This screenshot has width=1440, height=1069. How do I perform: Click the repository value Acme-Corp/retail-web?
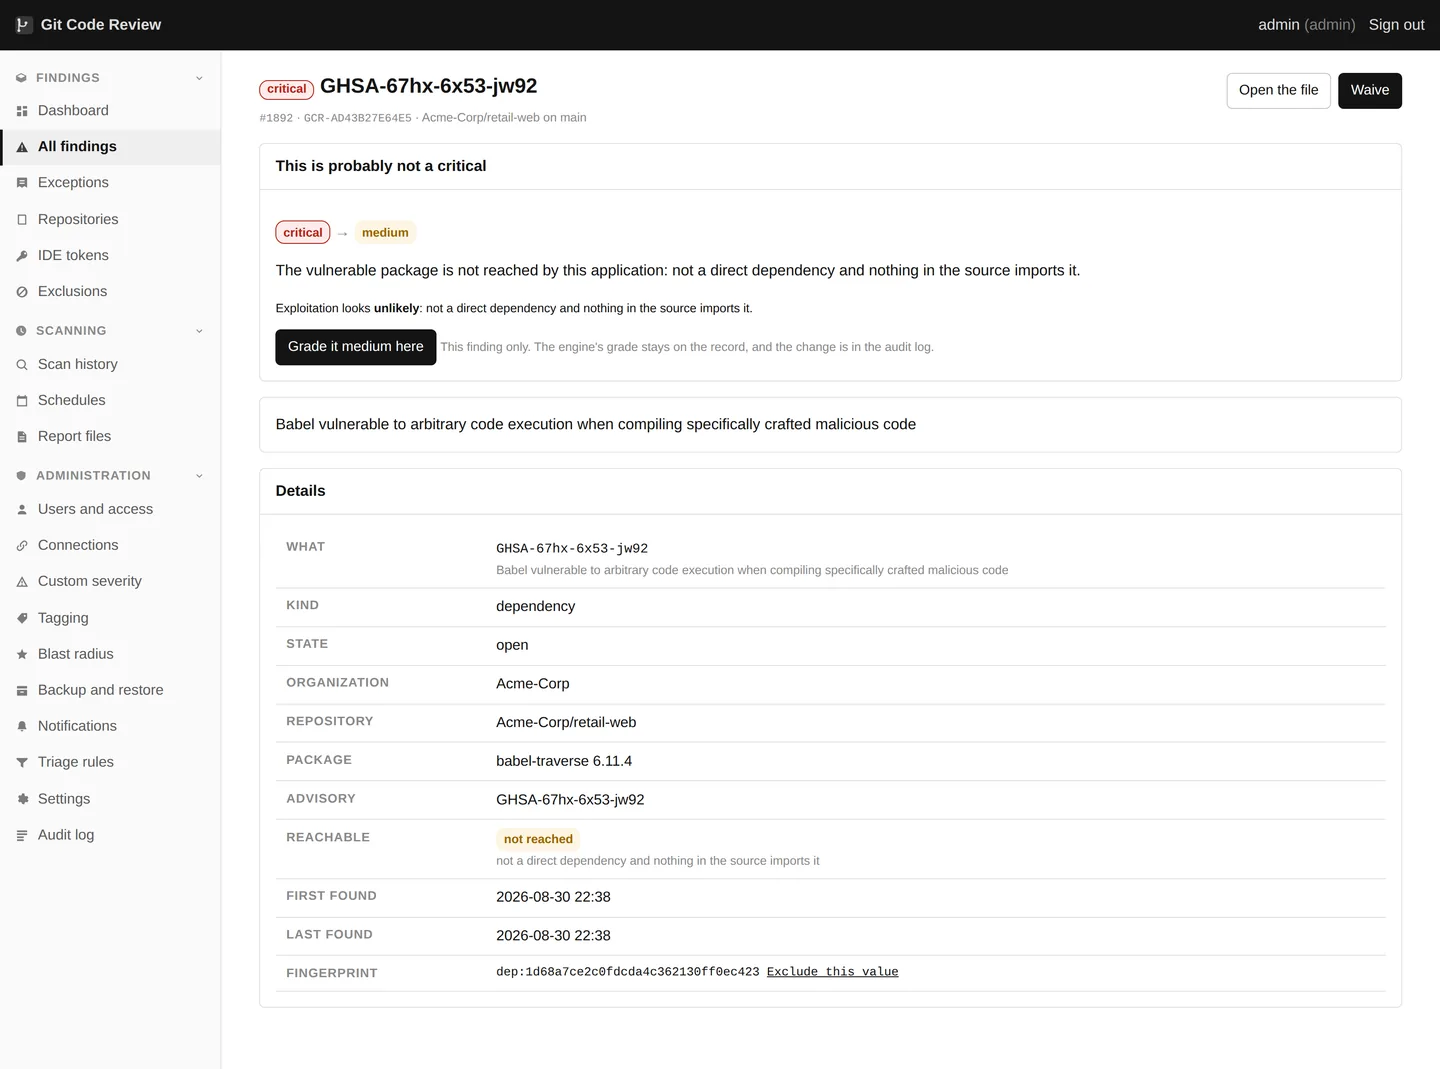click(566, 722)
